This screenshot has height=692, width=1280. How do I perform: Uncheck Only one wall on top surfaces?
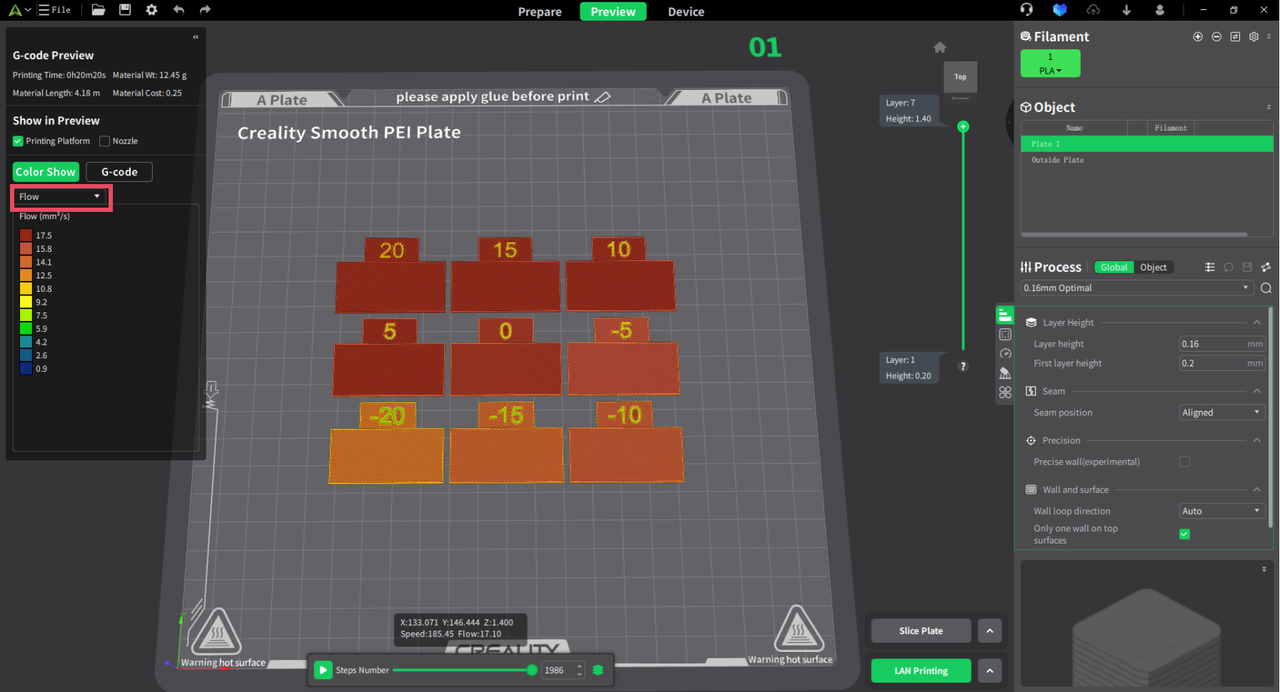(x=1184, y=534)
